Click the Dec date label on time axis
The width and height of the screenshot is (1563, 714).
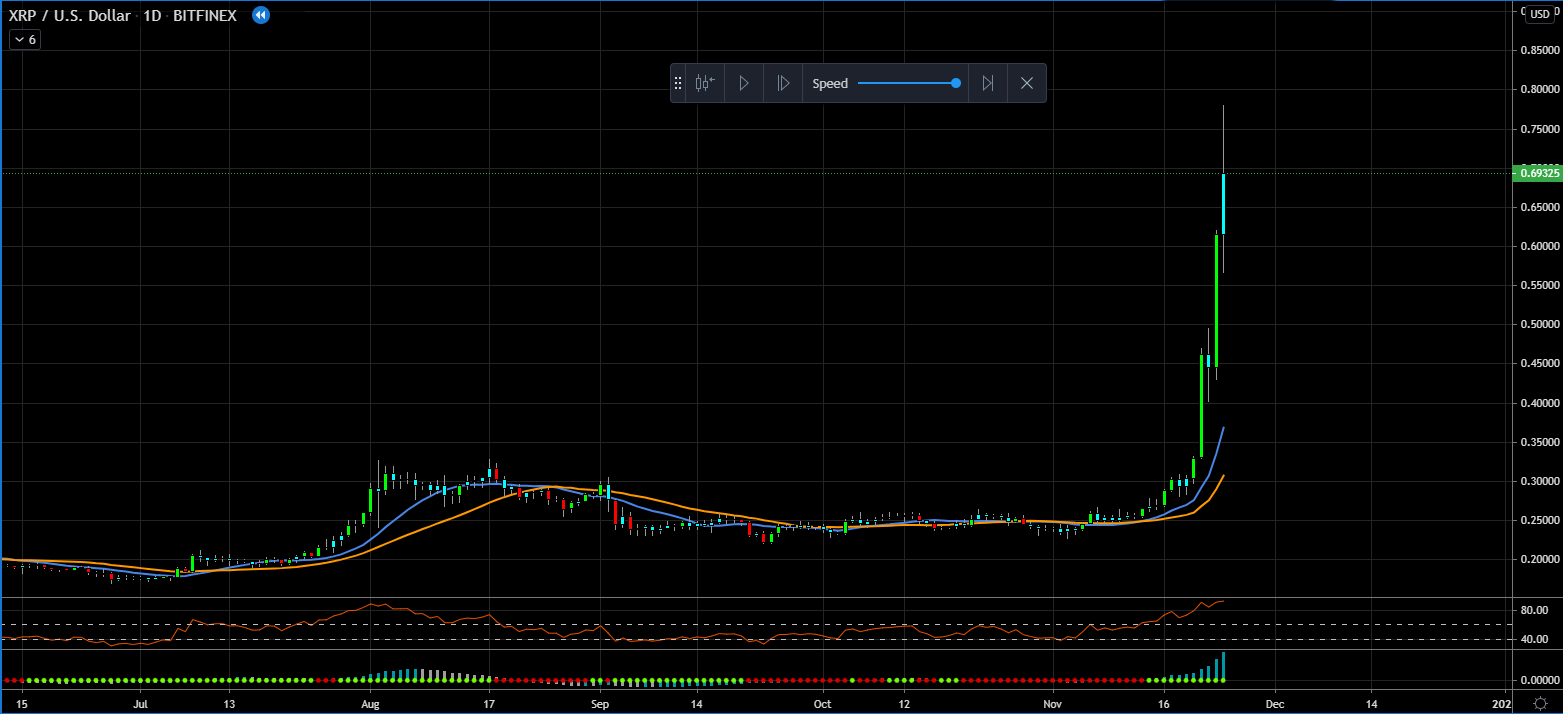[x=1274, y=703]
